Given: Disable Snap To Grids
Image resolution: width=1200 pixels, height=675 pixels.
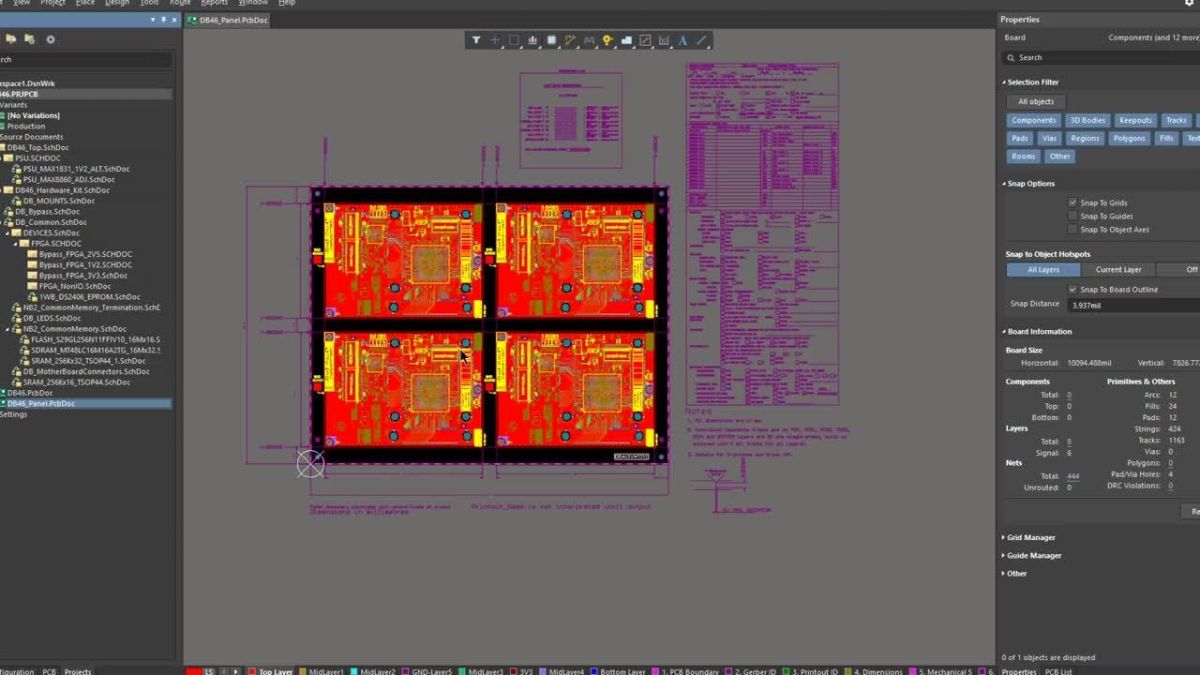Looking at the screenshot, I should (x=1073, y=201).
